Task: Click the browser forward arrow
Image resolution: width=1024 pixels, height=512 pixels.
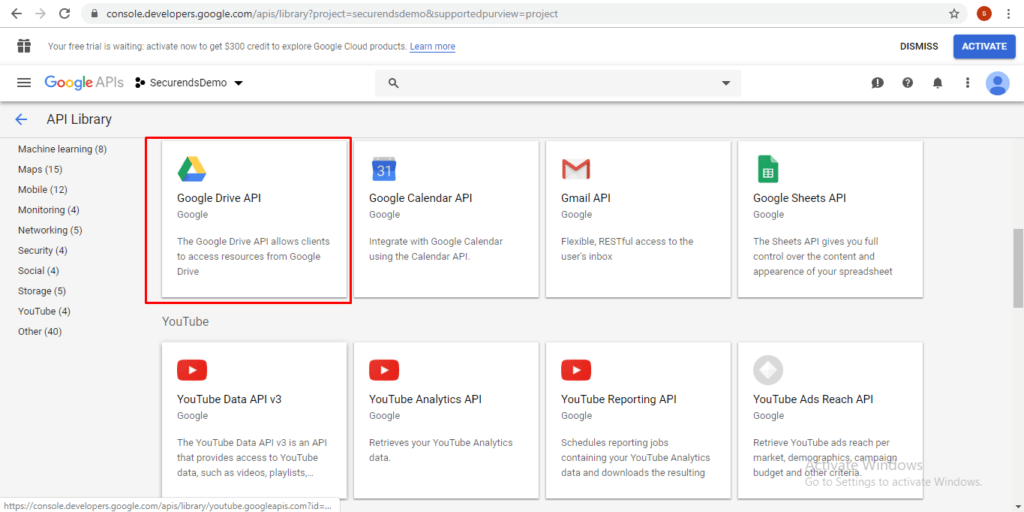Action: [40, 13]
